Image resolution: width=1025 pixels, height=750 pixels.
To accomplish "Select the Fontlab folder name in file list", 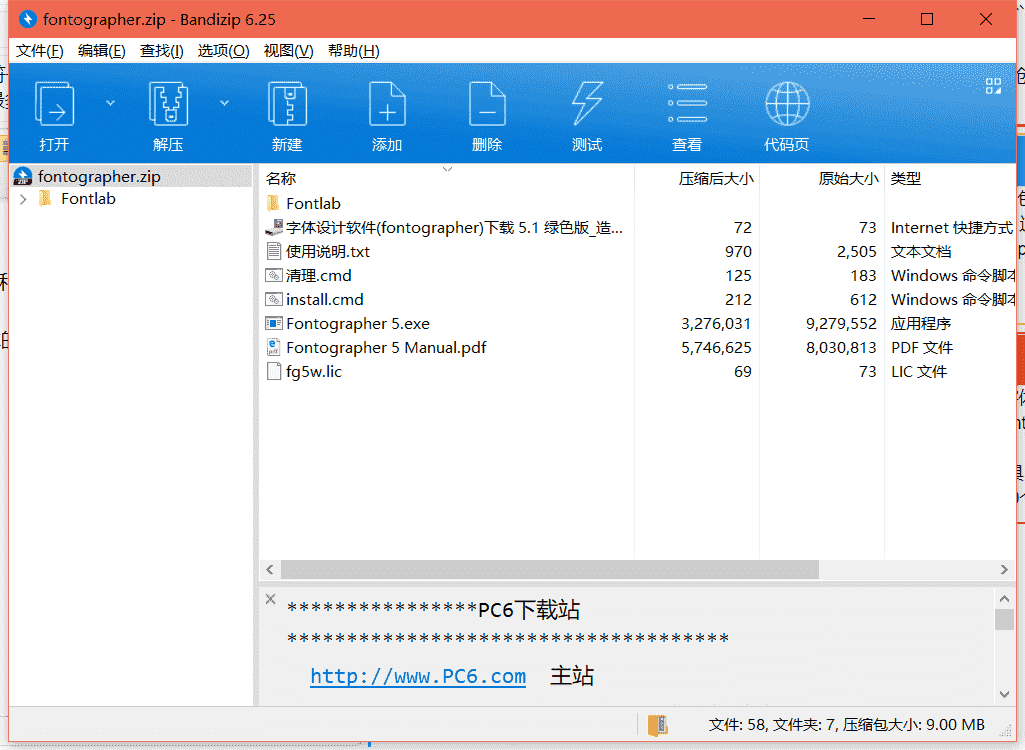I will click(x=313, y=203).
